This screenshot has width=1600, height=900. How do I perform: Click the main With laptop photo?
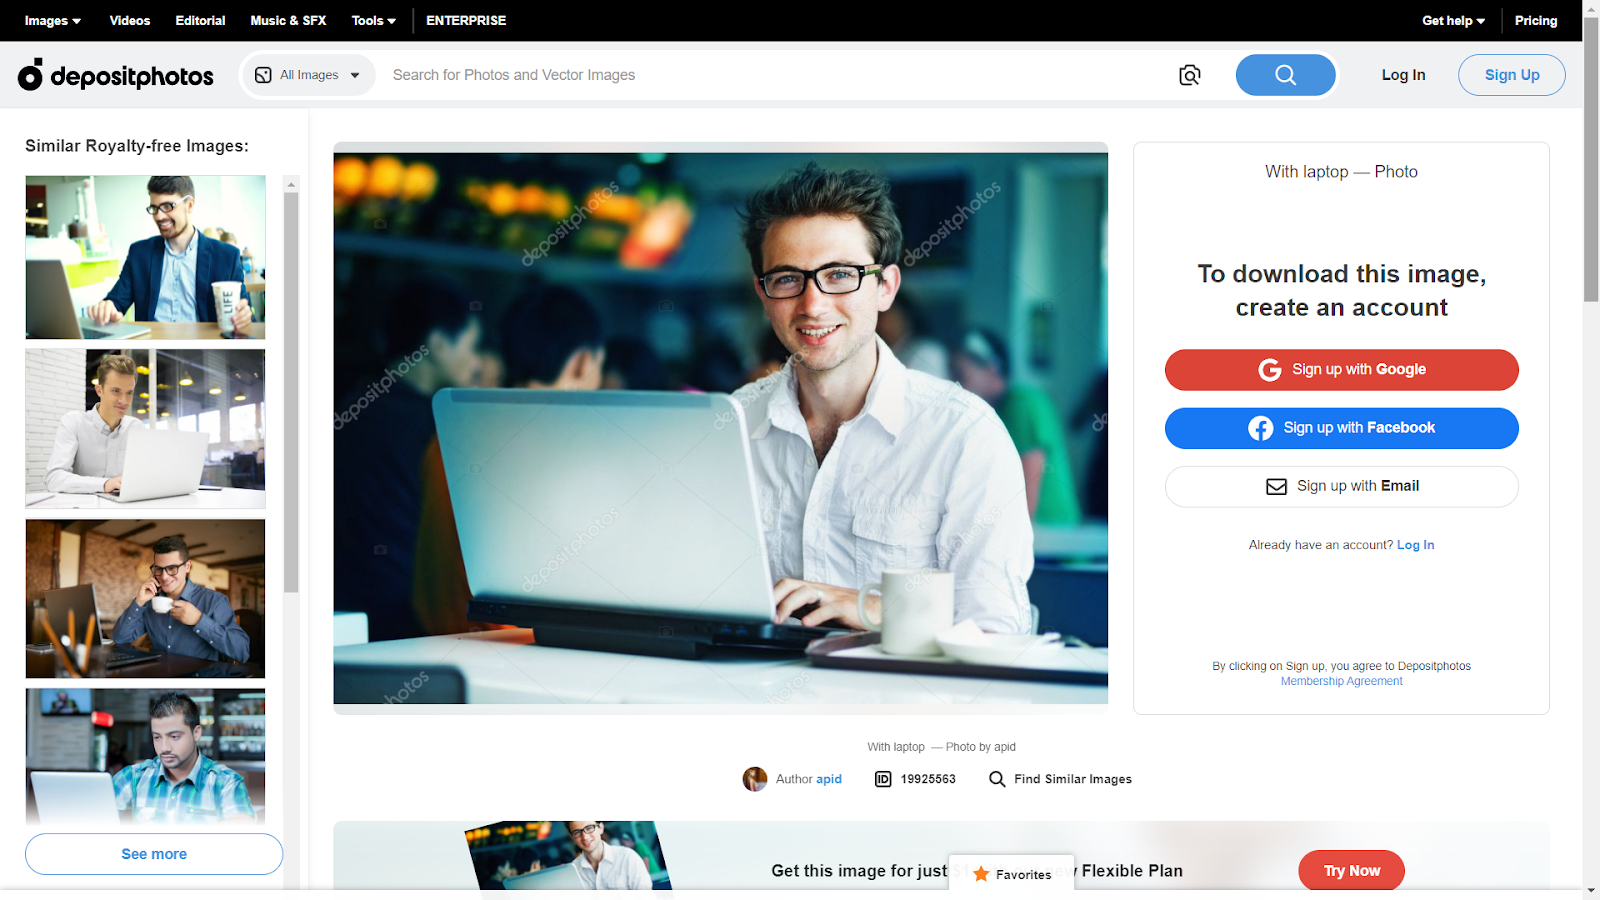coord(721,428)
